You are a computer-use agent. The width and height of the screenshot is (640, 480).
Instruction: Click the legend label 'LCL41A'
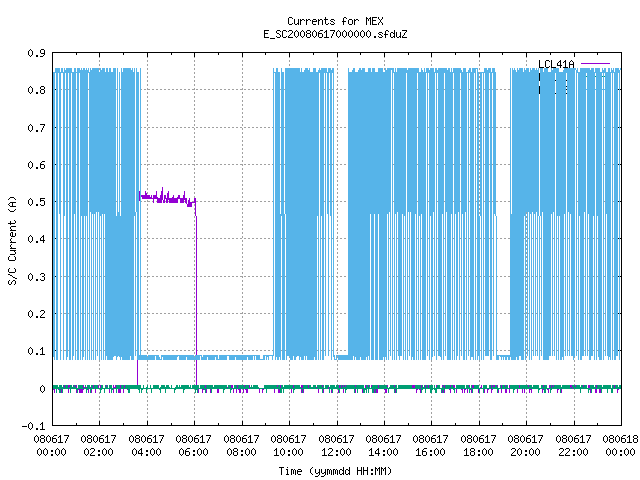(556, 64)
